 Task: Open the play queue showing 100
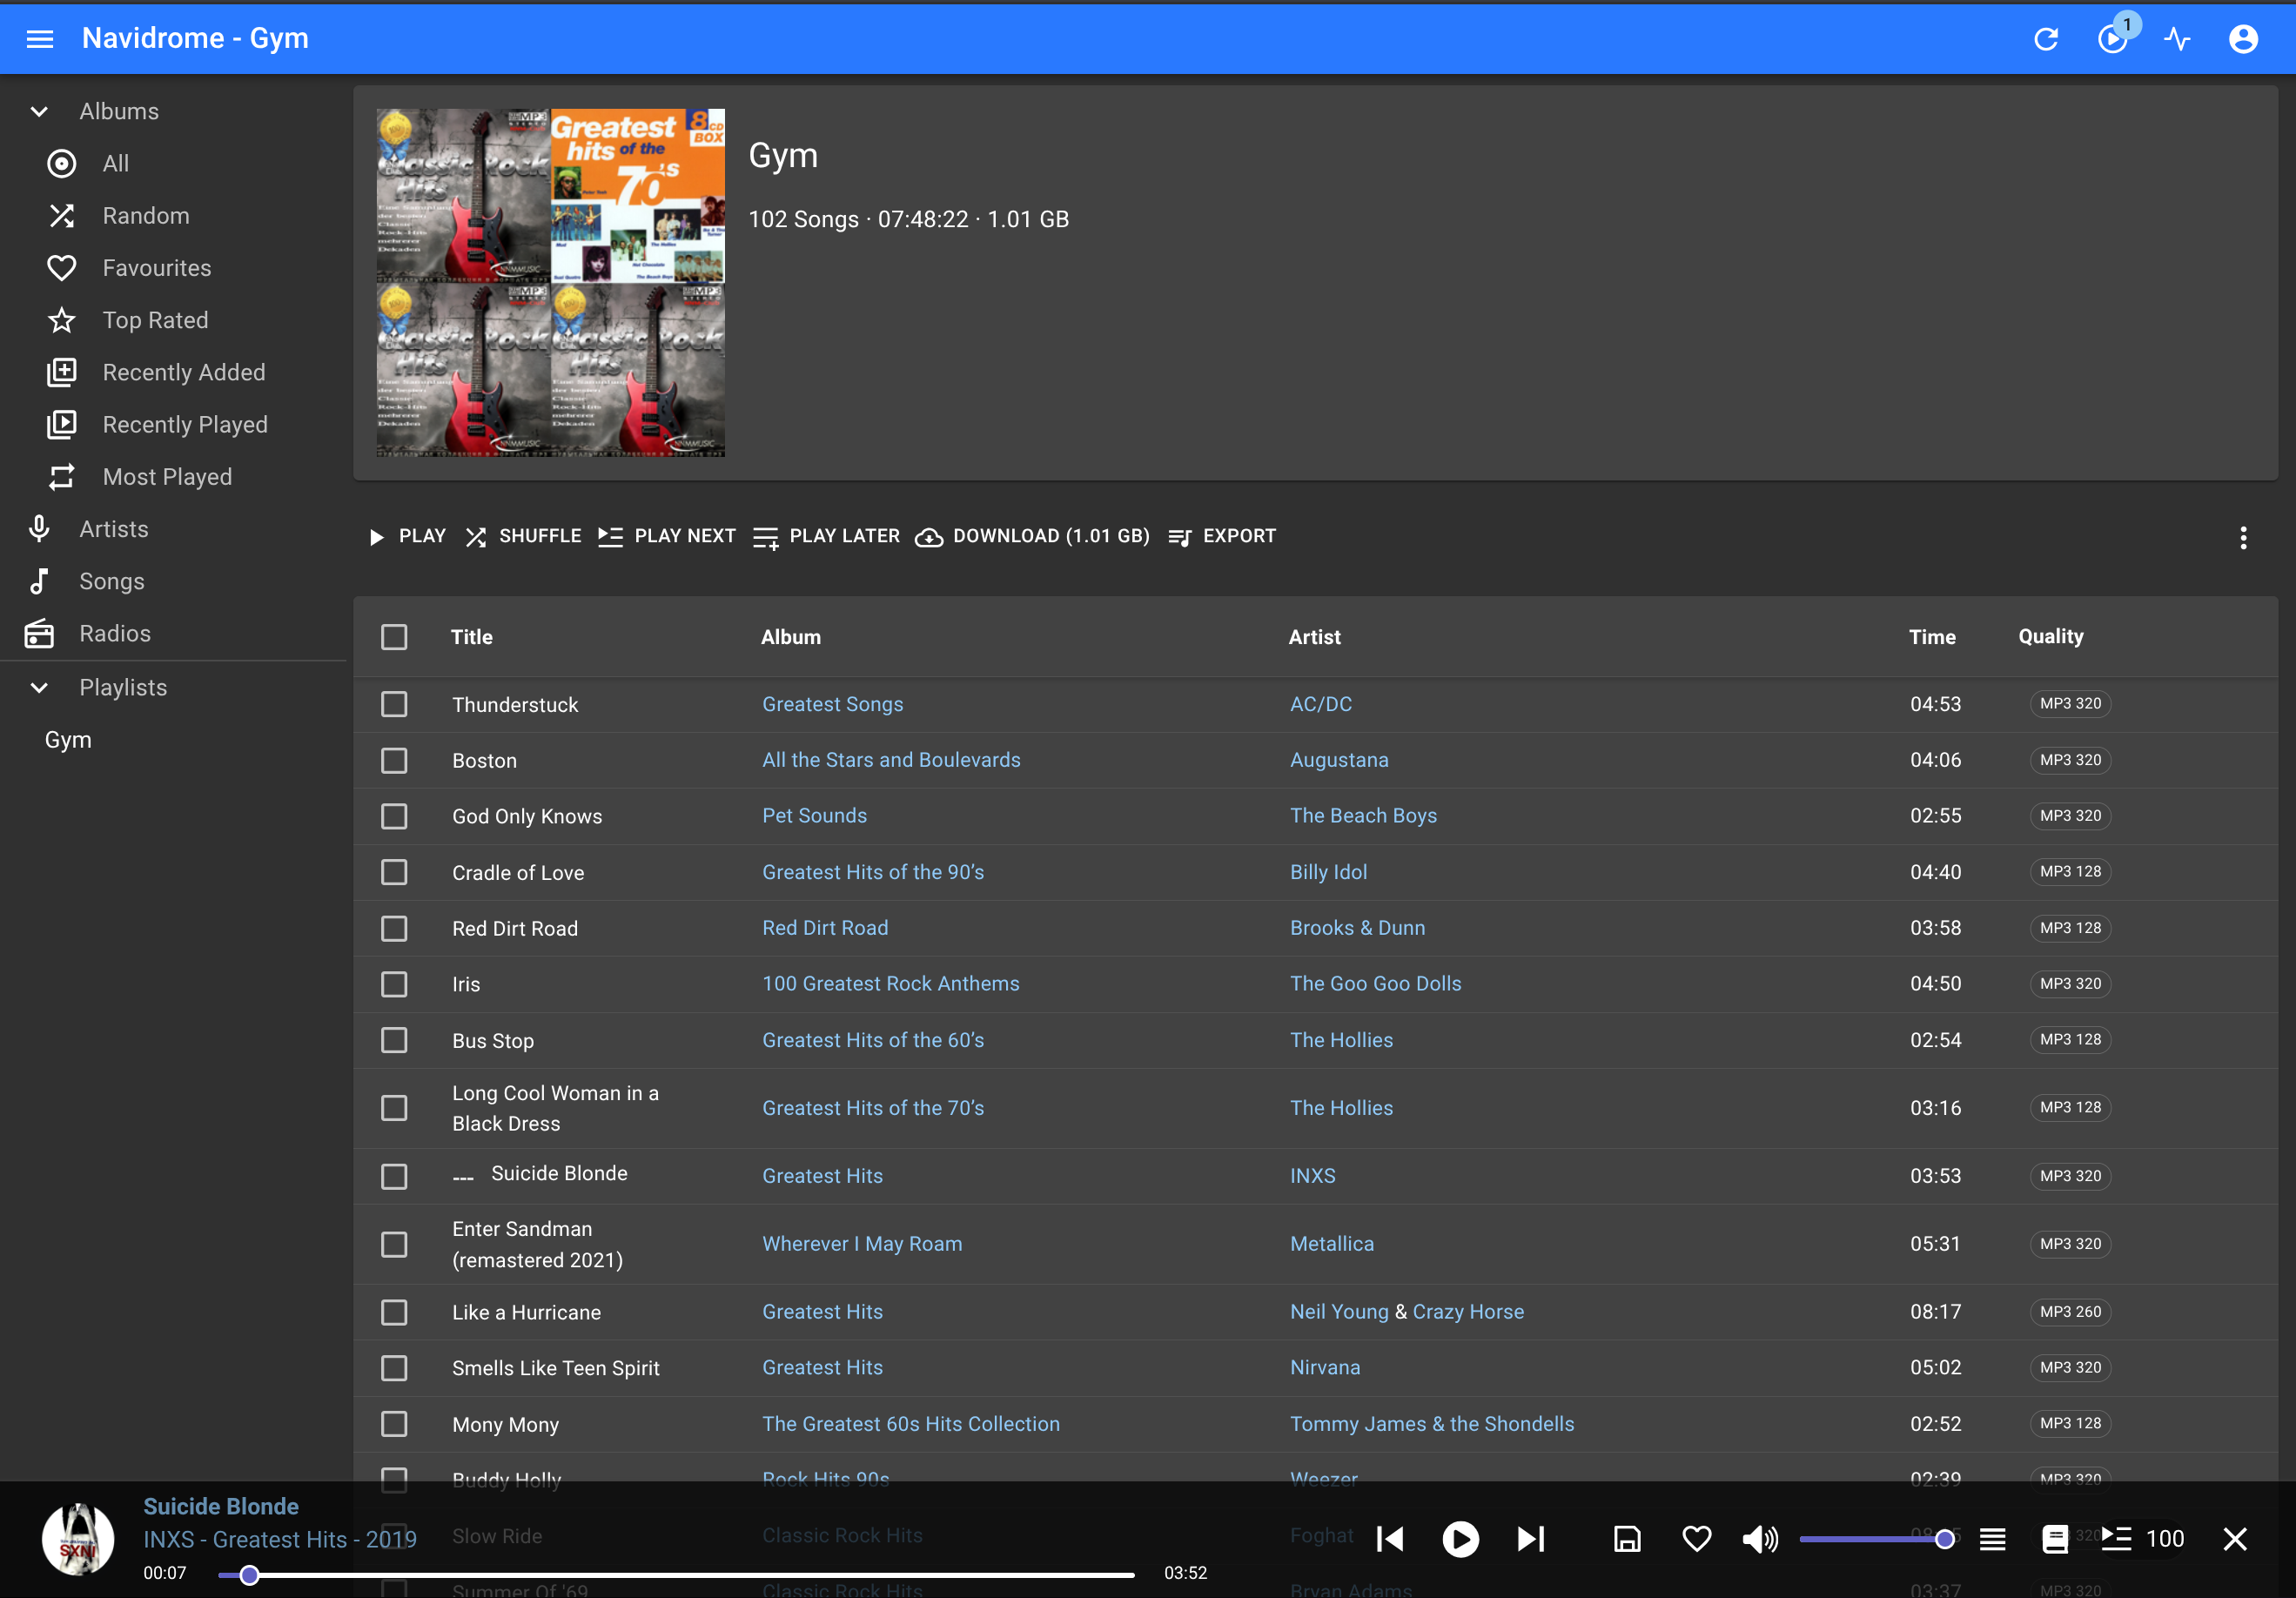click(2141, 1540)
